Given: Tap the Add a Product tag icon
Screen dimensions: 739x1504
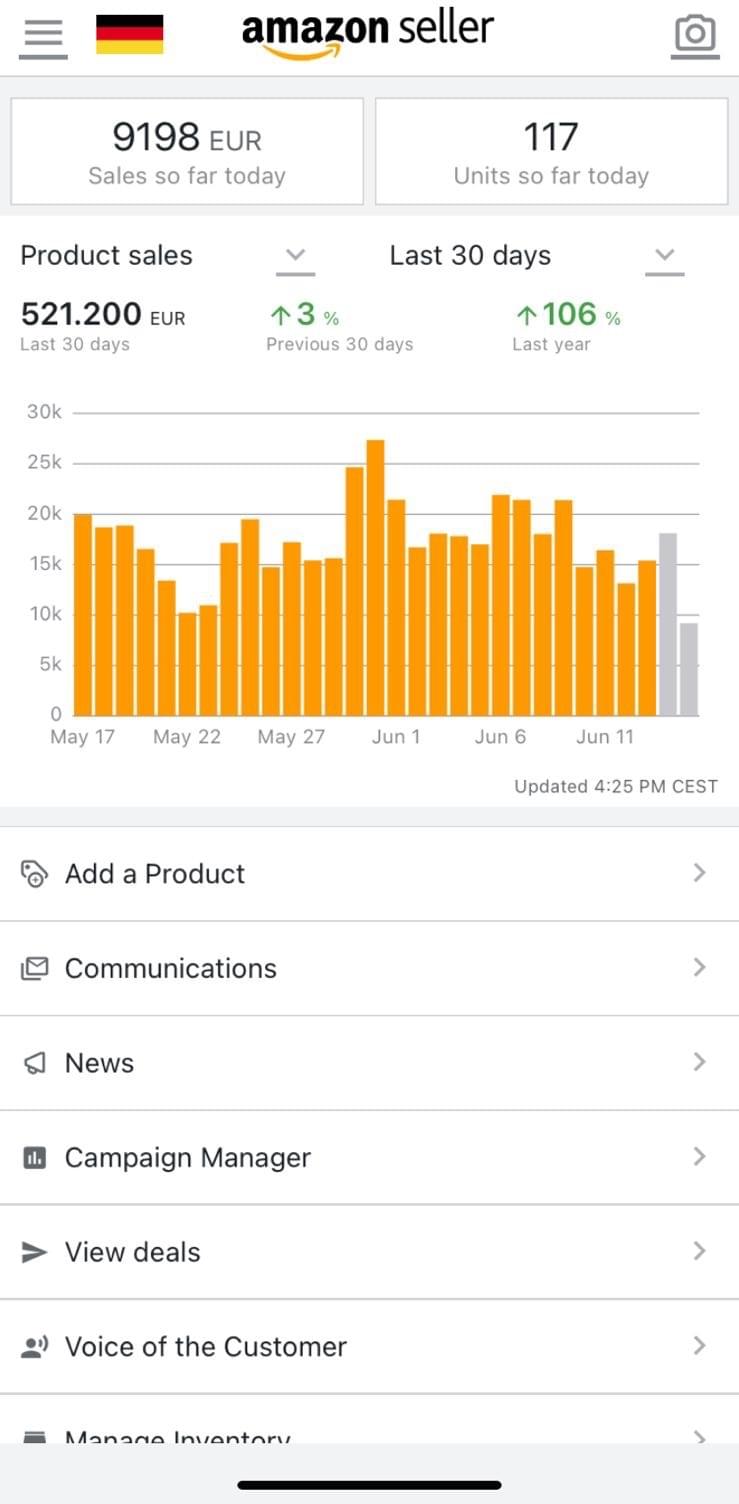Looking at the screenshot, I should pos(34,874).
